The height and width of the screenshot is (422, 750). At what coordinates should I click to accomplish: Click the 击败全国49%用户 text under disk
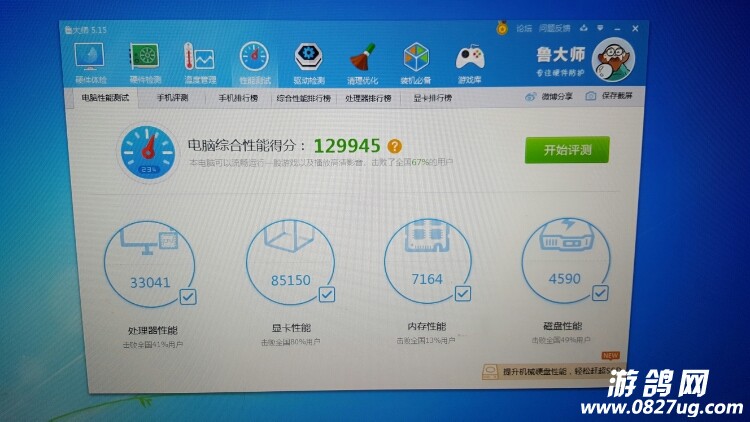pos(561,340)
